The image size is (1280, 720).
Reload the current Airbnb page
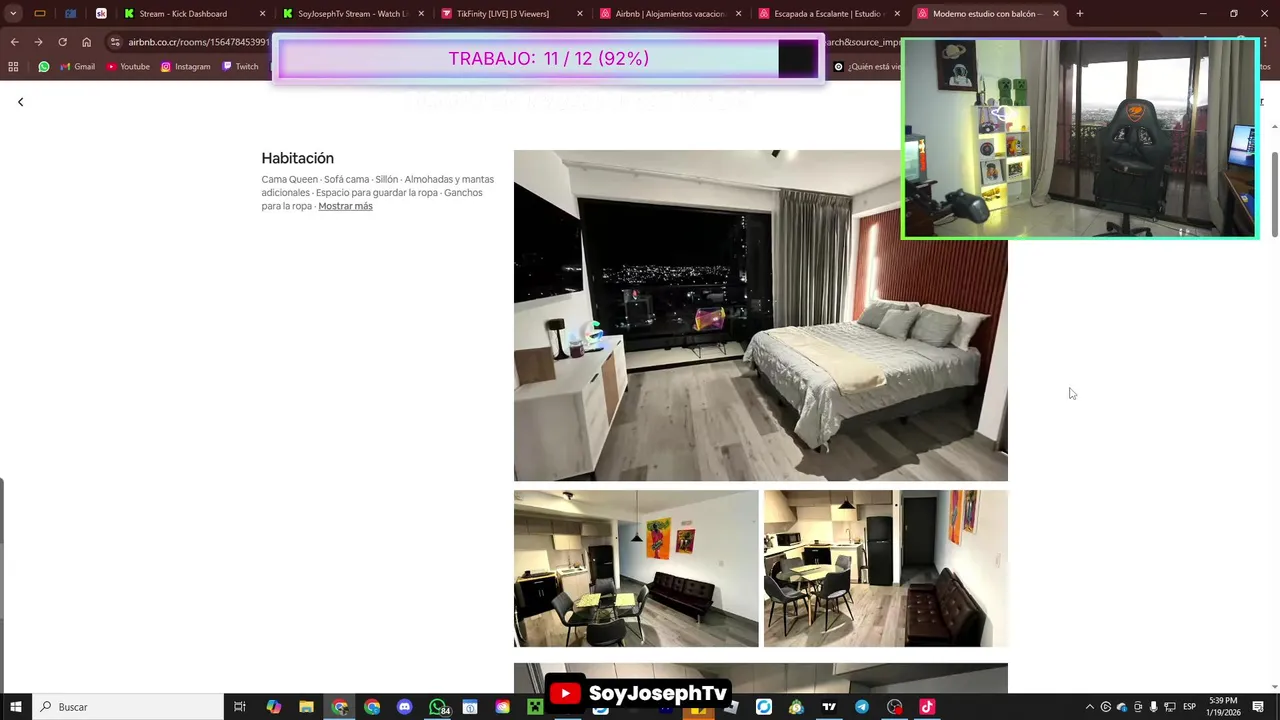point(62,42)
